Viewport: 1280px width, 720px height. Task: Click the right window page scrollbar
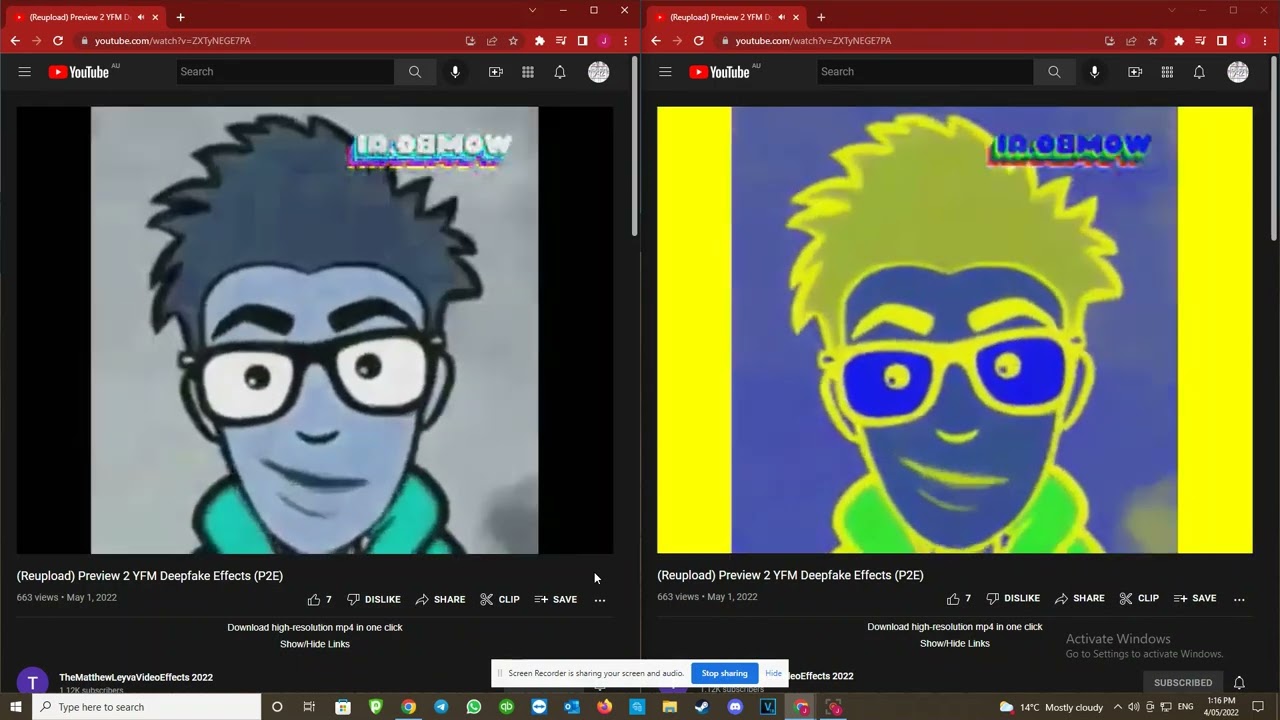(x=1274, y=147)
